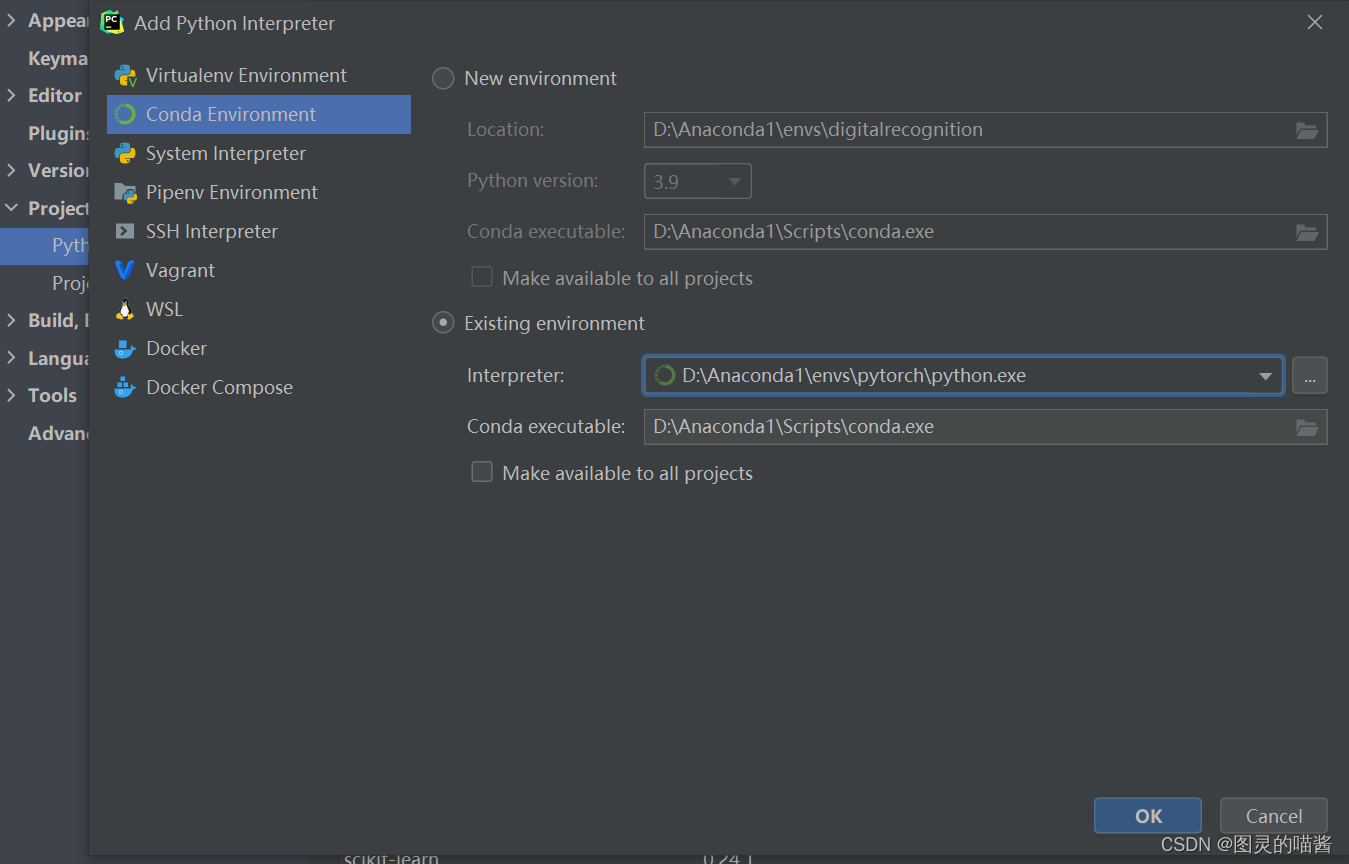Open Plugins in the Settings window
This screenshot has width=1349, height=864.
click(58, 133)
